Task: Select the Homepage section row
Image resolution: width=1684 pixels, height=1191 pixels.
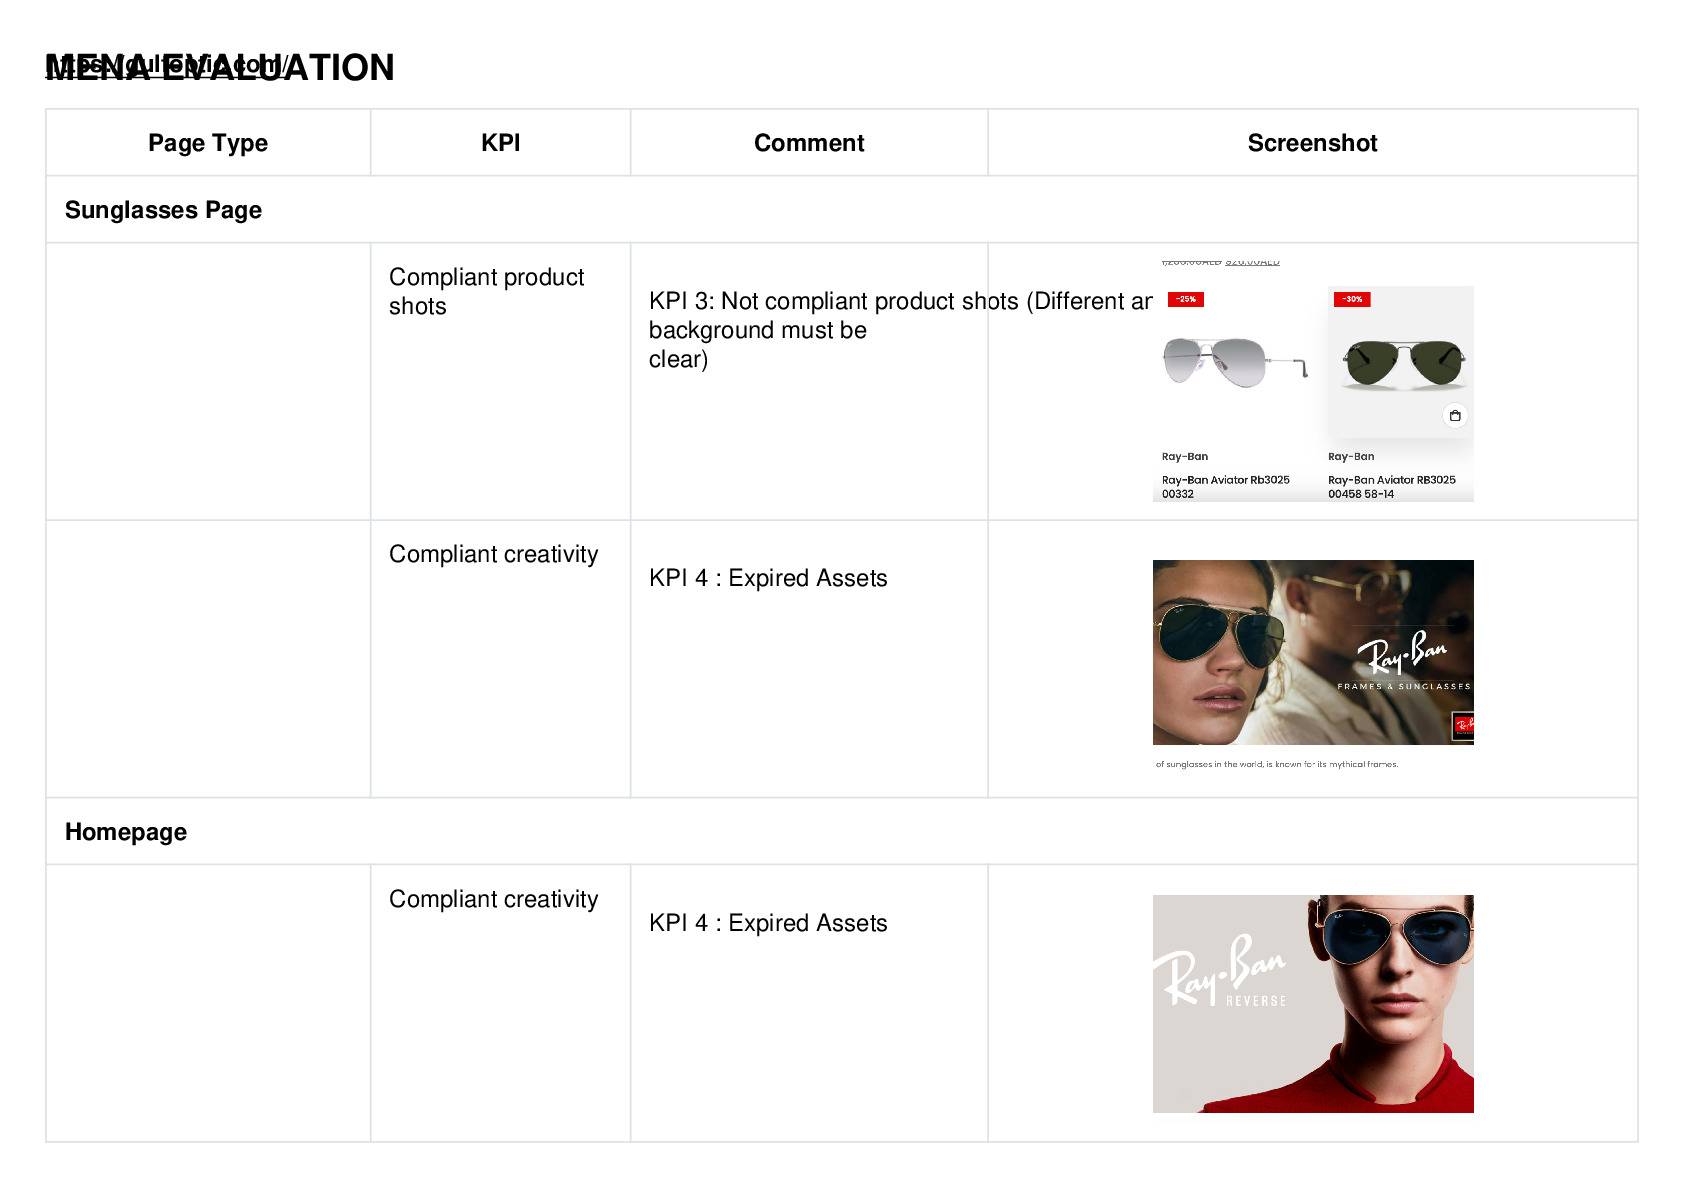Action: (842, 832)
